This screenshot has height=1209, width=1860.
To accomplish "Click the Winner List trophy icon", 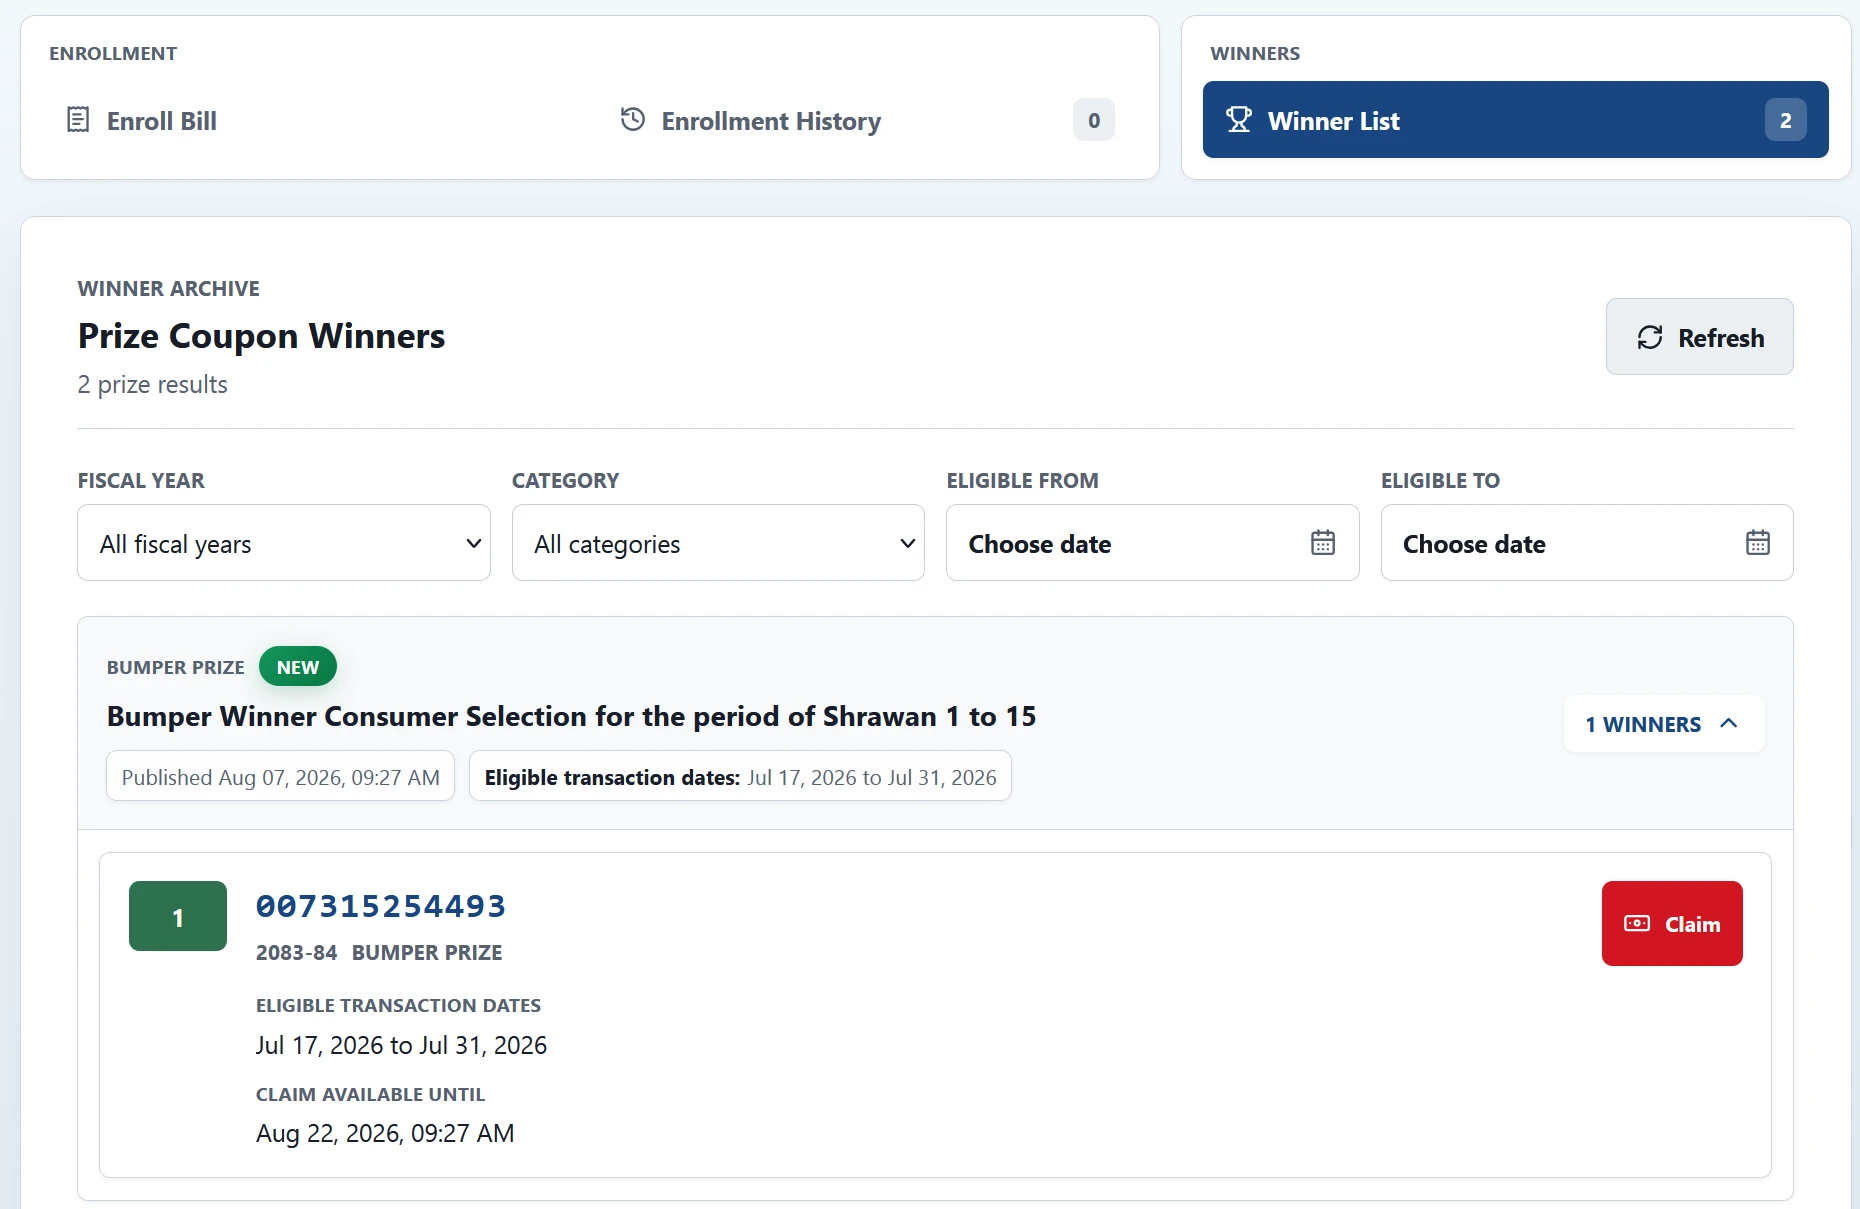I will click(1239, 120).
